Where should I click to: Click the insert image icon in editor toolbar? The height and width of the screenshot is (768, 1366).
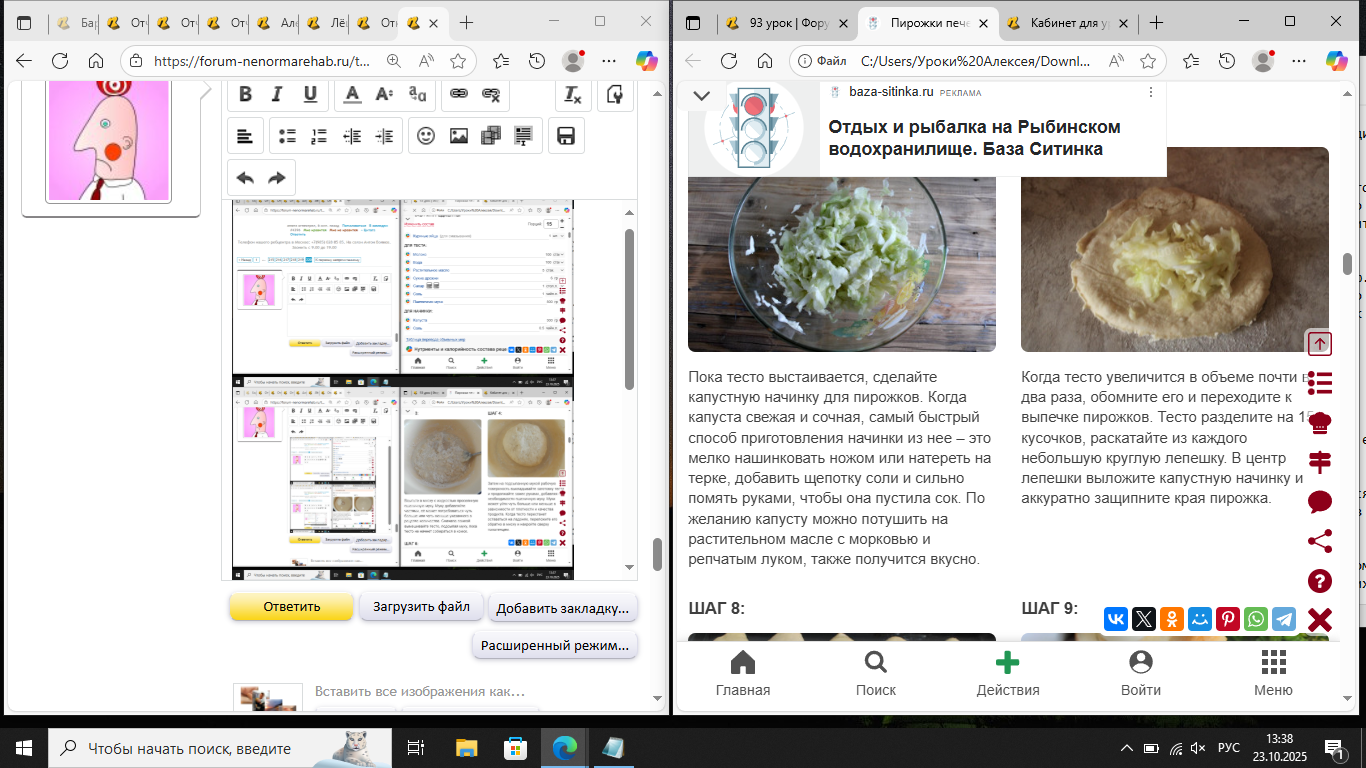(459, 136)
